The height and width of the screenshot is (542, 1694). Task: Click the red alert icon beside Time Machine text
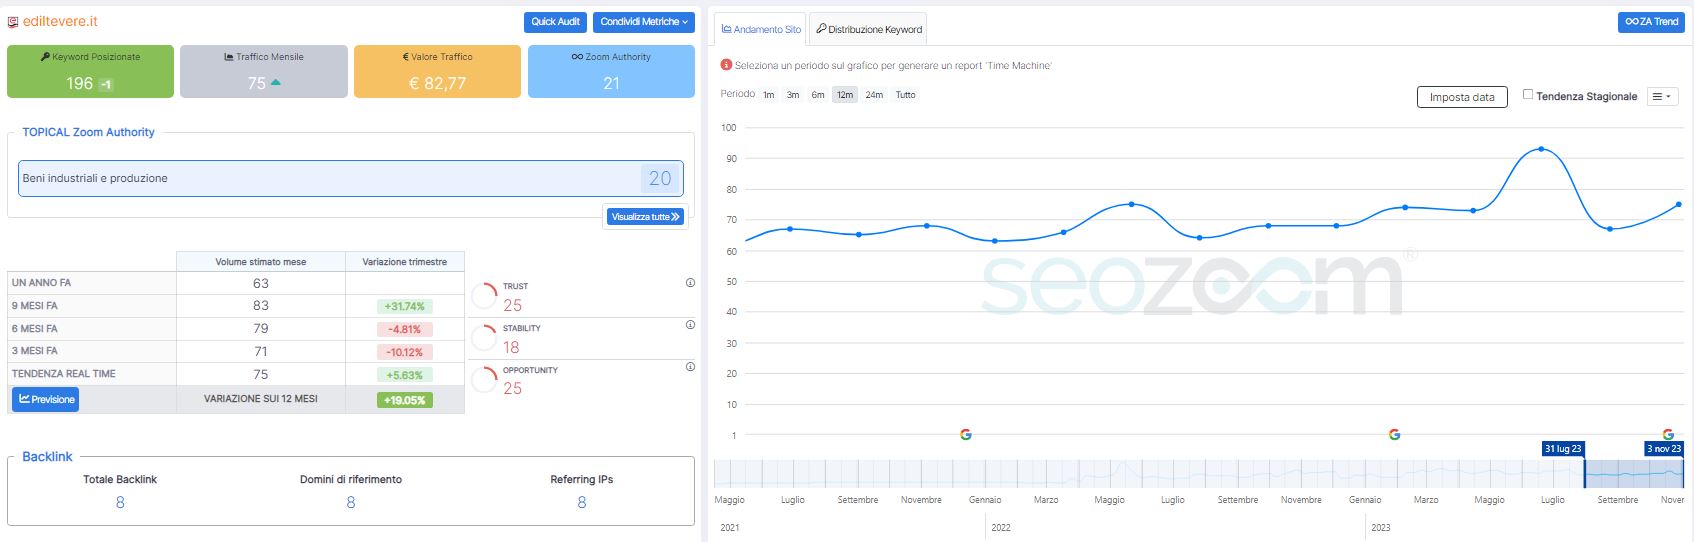pyautogui.click(x=726, y=65)
